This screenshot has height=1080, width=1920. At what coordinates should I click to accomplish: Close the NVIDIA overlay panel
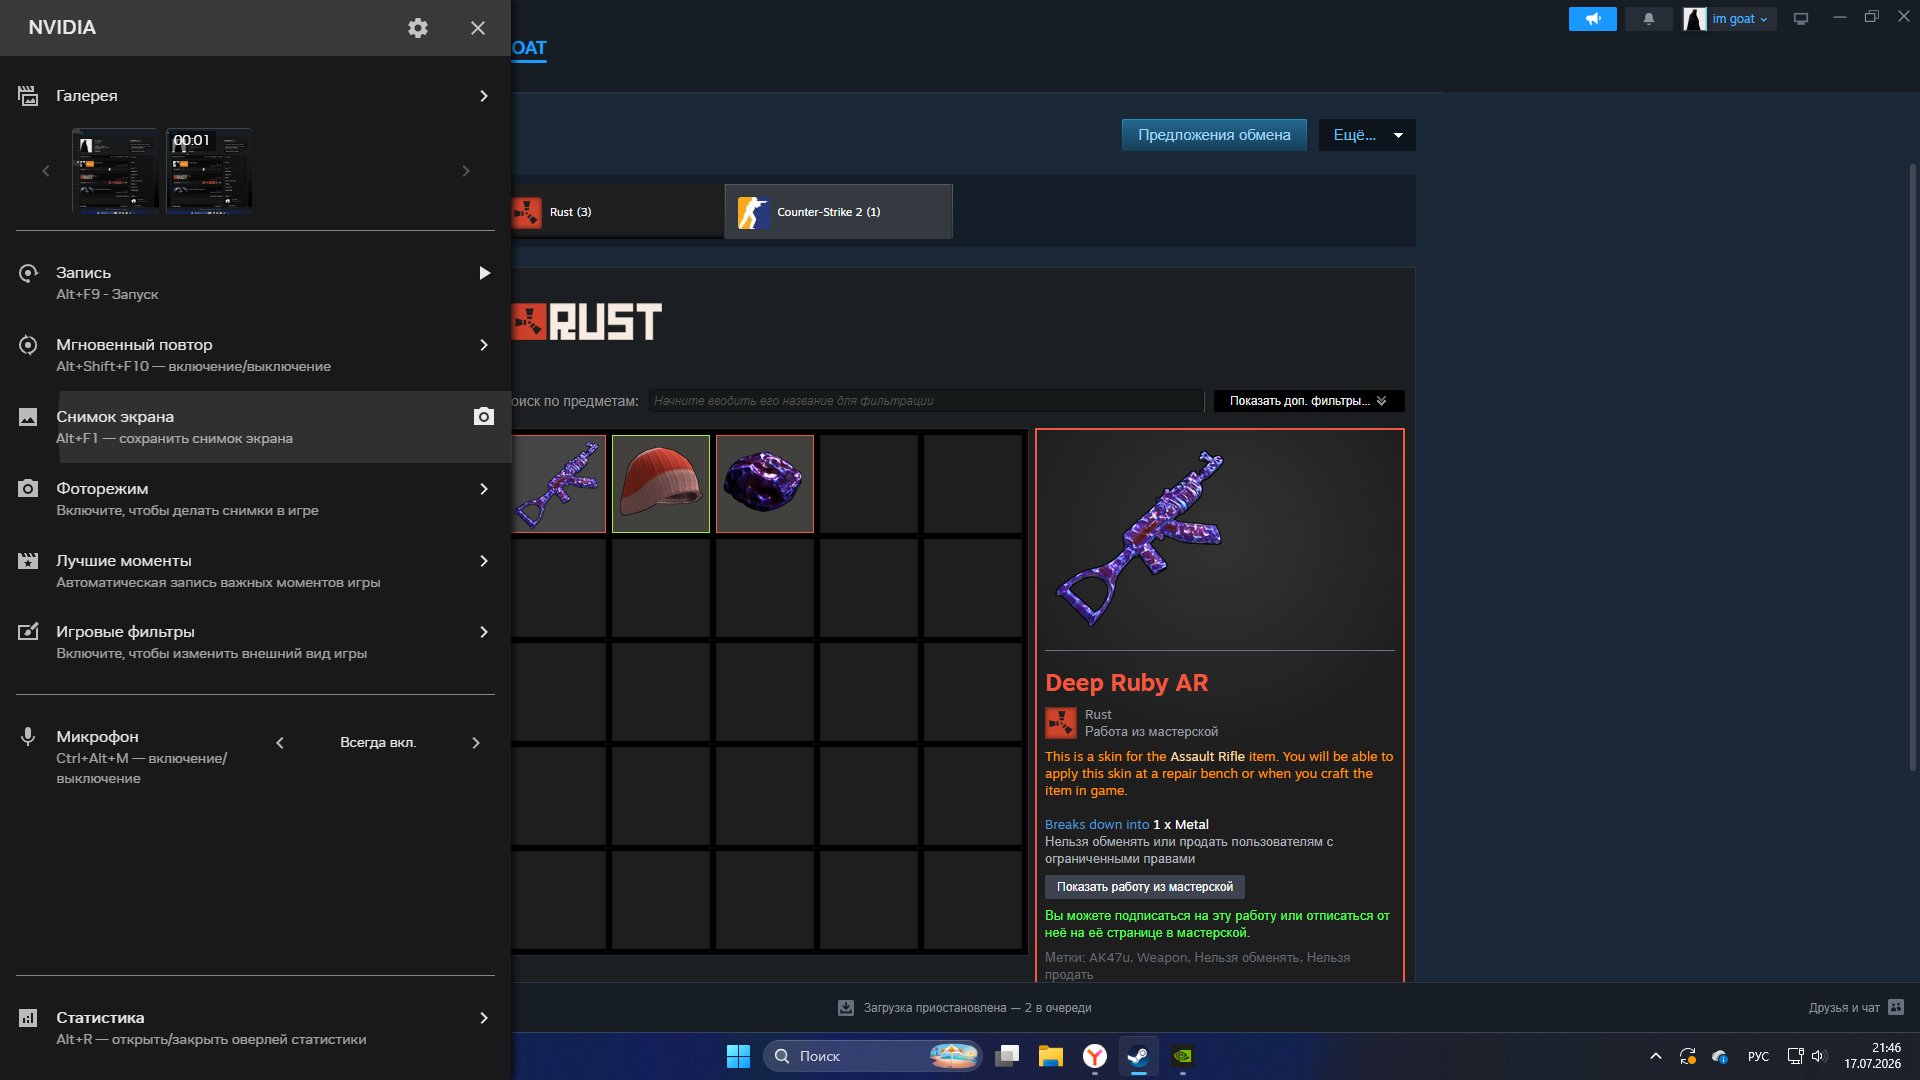pos(478,28)
